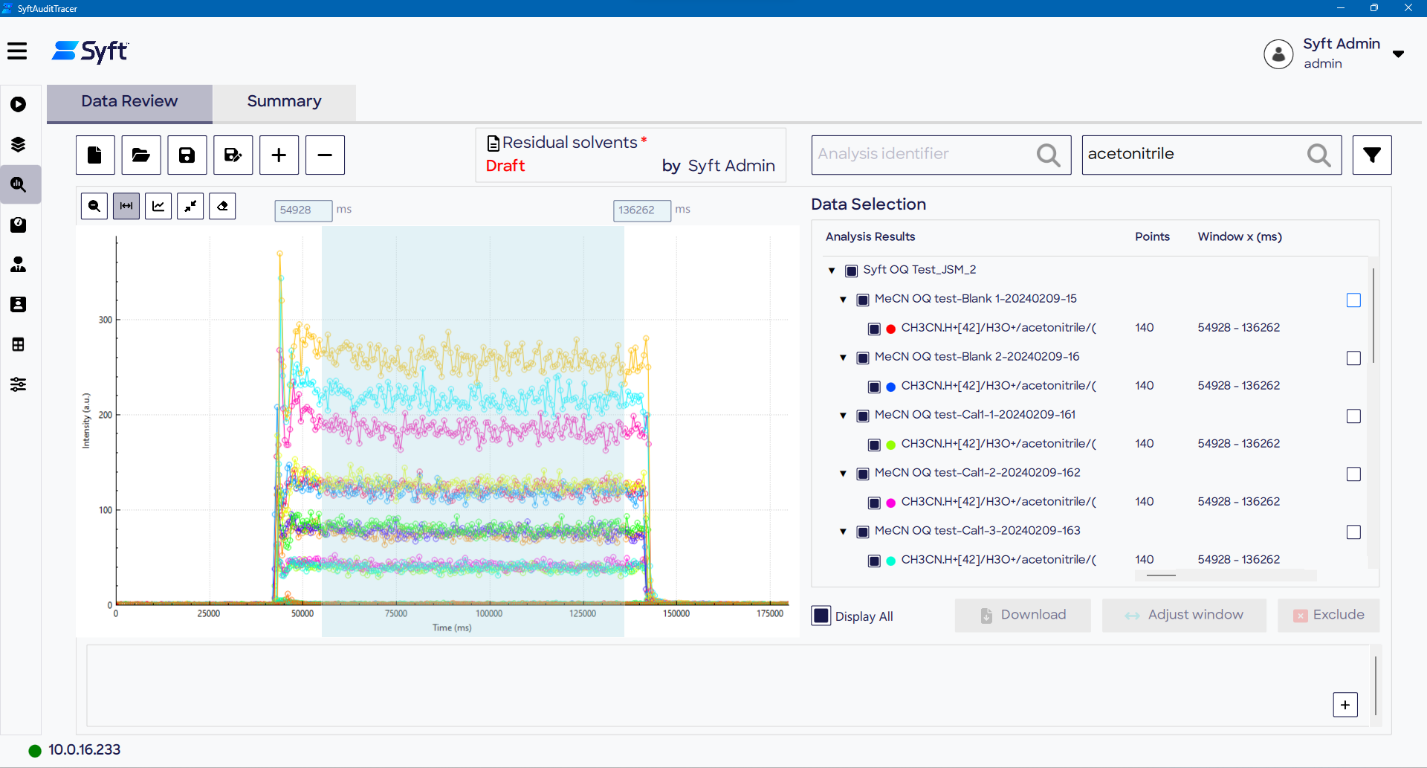Viewport: 1427px width, 768px height.
Task: Tick the checkbox for MeCN OQ test-Blank 1
Action: (x=1353, y=300)
